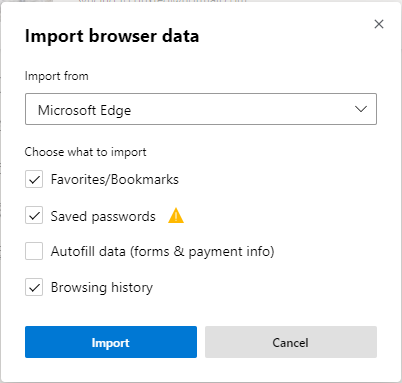
Task: Click the checkmark beside Browsing history
Action: (x=34, y=287)
